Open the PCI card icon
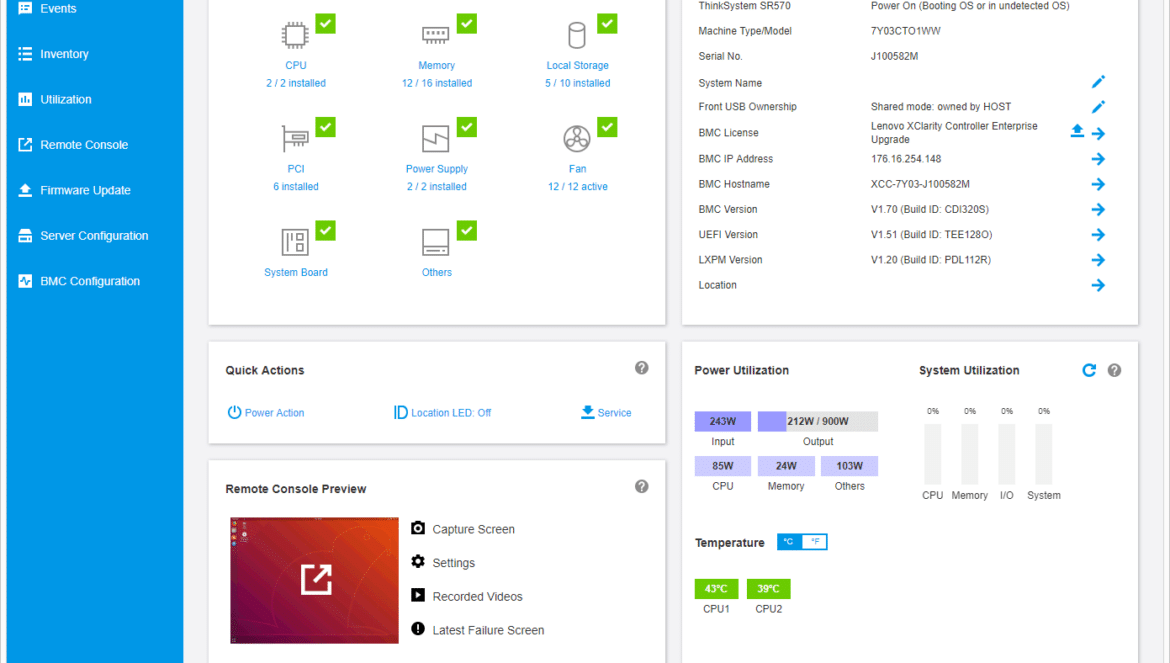The image size is (1170, 663). (x=295, y=139)
